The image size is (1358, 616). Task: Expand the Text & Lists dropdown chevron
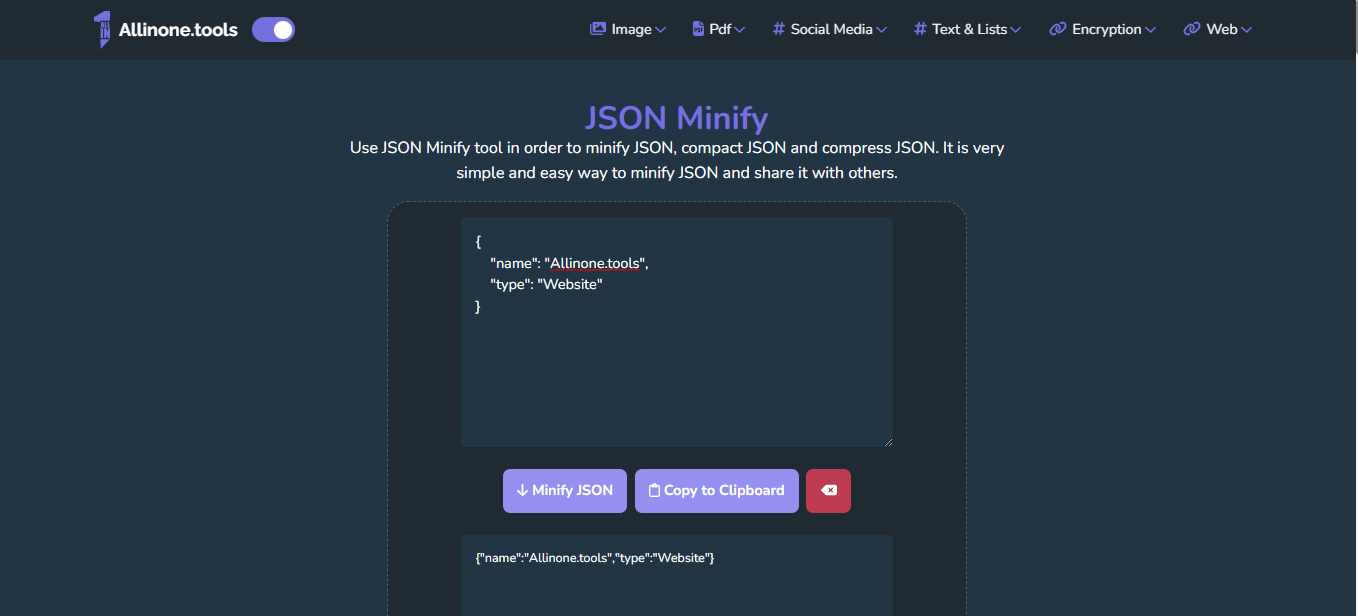(1016, 30)
